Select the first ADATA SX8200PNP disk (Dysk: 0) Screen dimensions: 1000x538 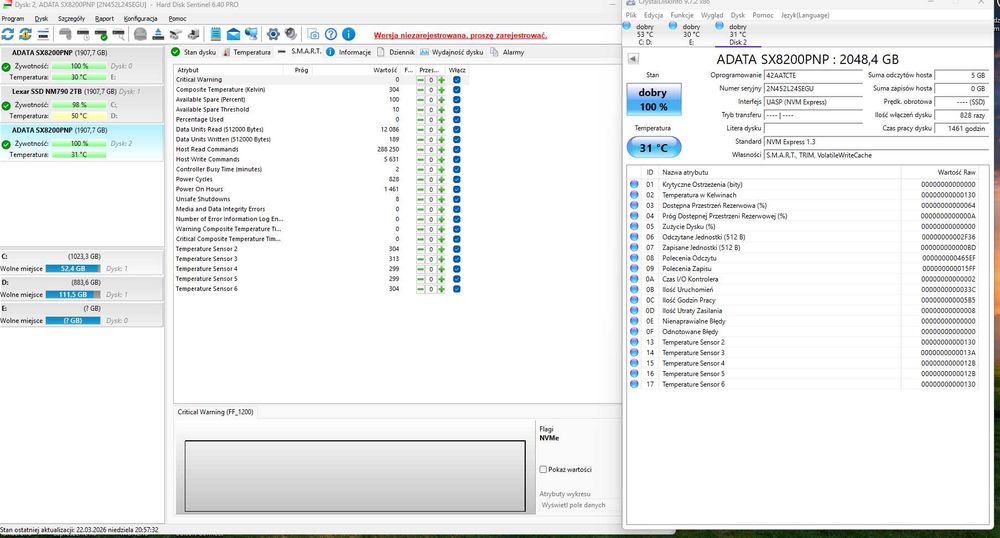[82, 65]
